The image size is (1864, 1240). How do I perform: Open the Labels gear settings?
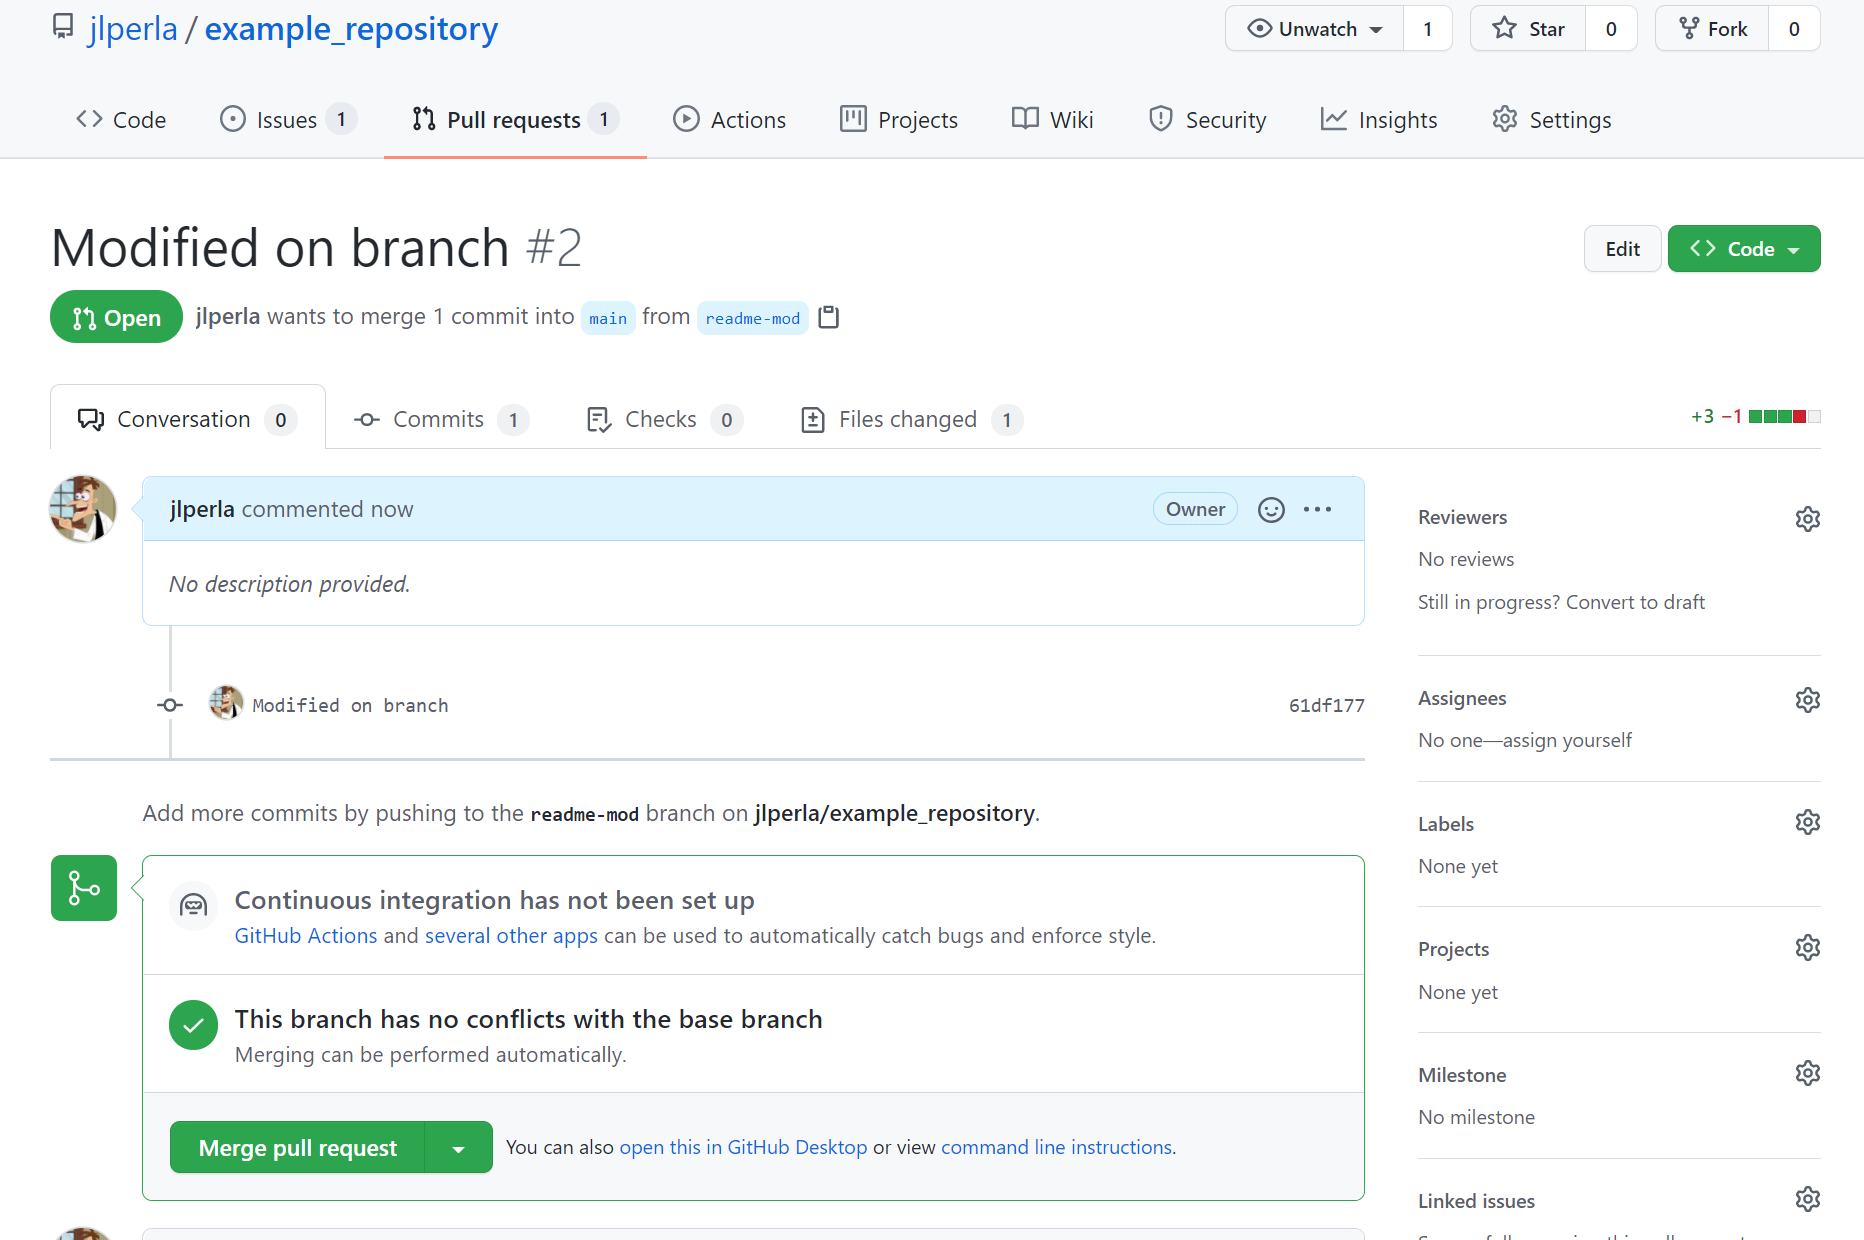(x=1807, y=823)
